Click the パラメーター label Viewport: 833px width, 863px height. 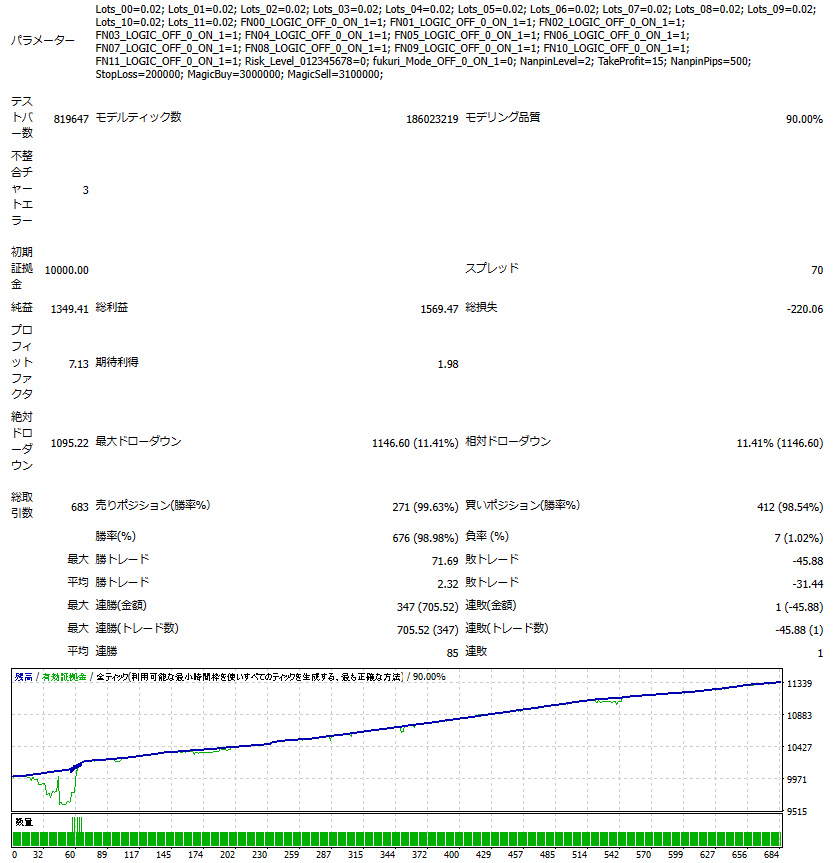click(42, 41)
